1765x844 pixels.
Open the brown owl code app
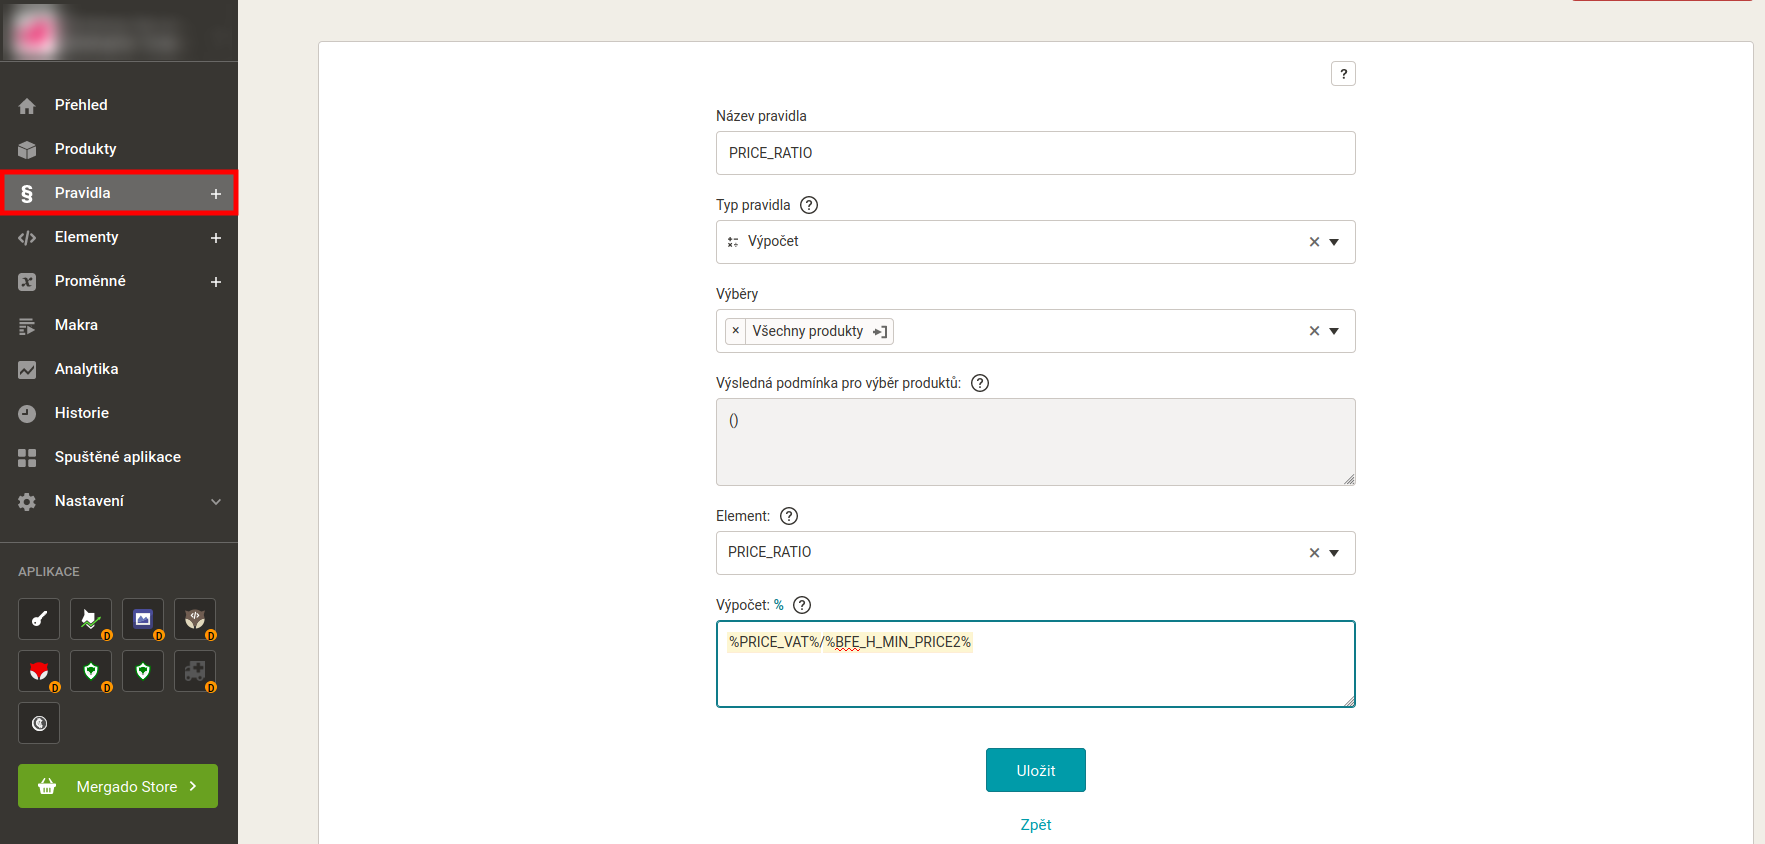[x=195, y=619]
